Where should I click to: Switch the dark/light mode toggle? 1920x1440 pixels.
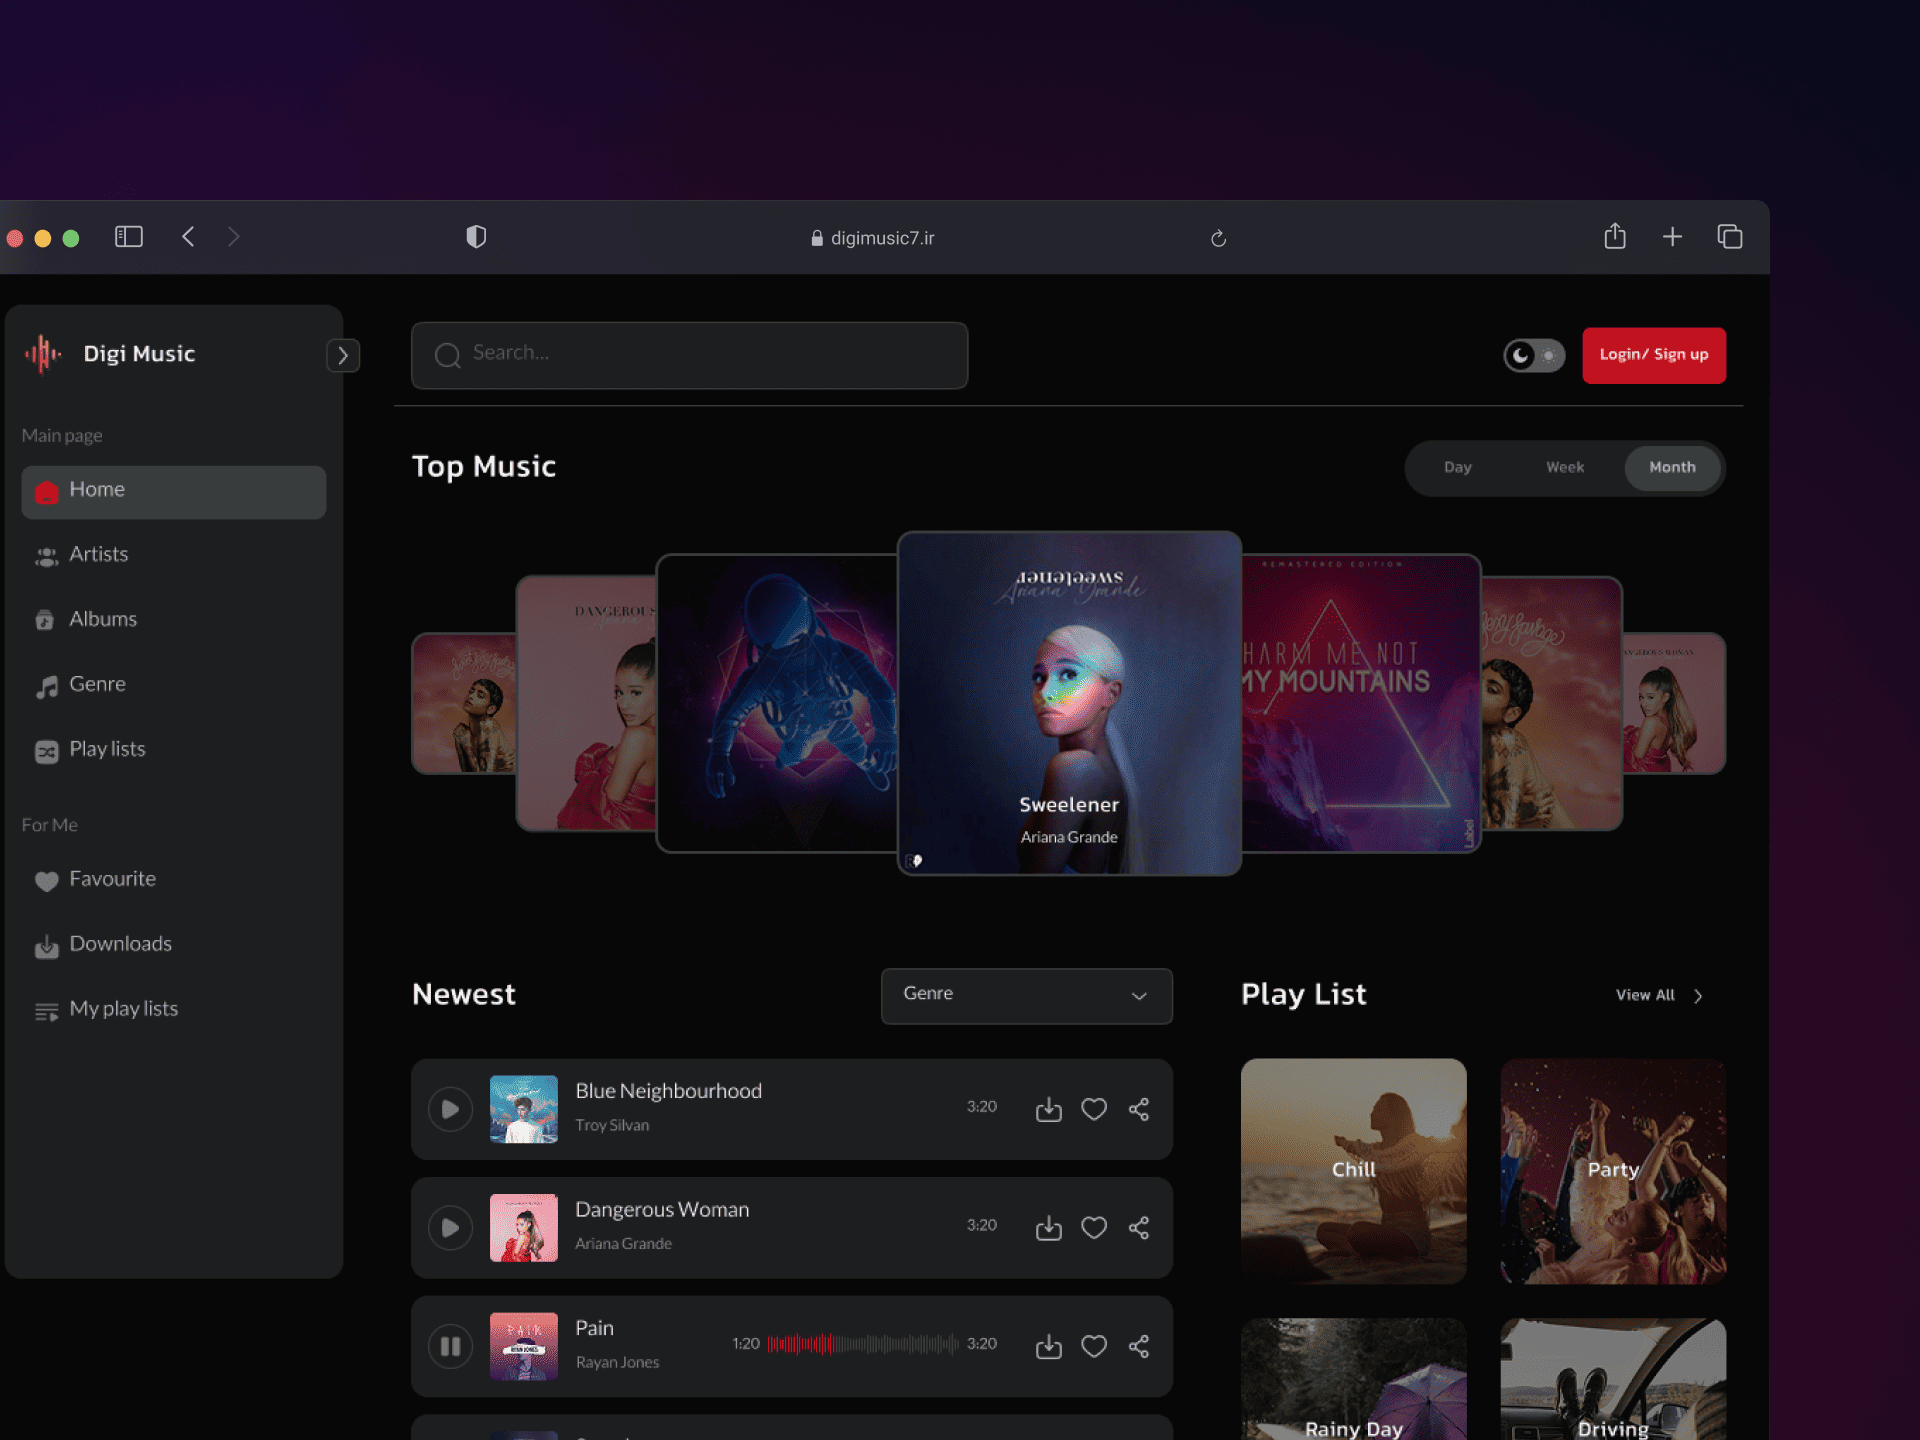[x=1534, y=355]
